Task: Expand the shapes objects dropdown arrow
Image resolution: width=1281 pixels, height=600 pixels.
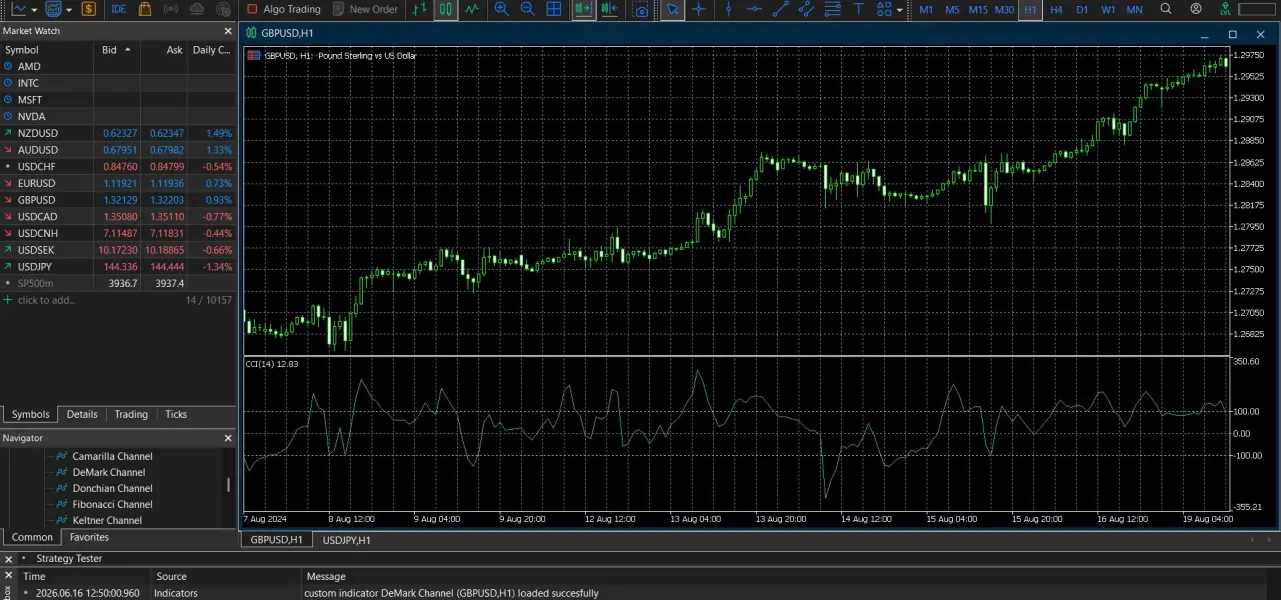Action: coord(899,9)
